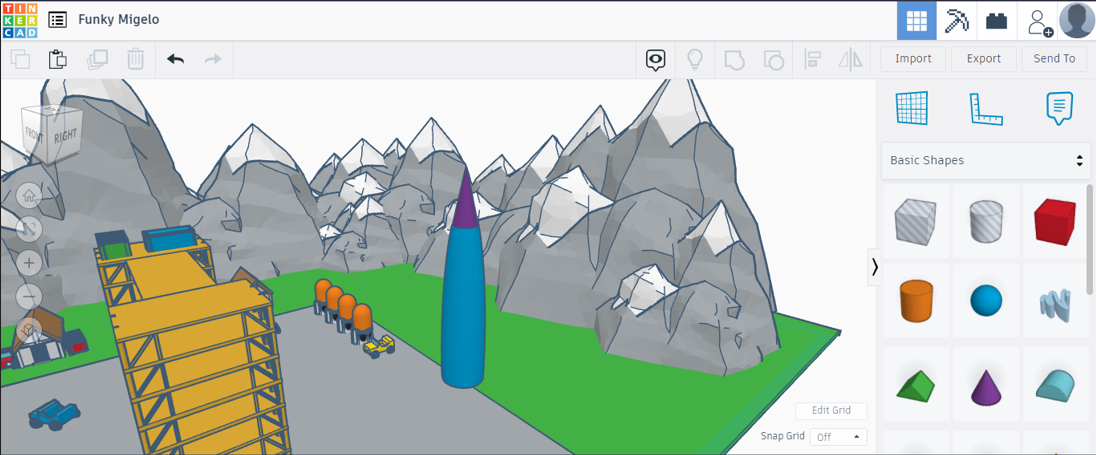
Task: Click the Send To button
Action: point(1054,59)
